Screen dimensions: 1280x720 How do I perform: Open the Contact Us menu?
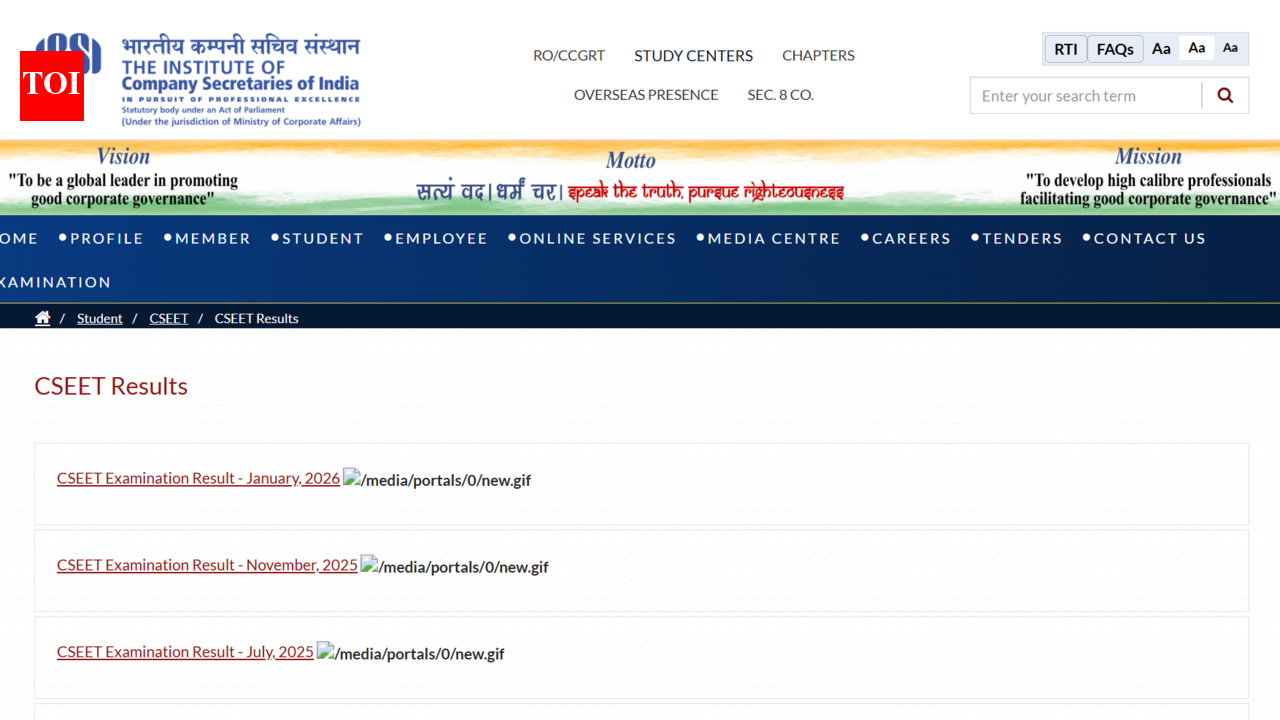pyautogui.click(x=1150, y=238)
